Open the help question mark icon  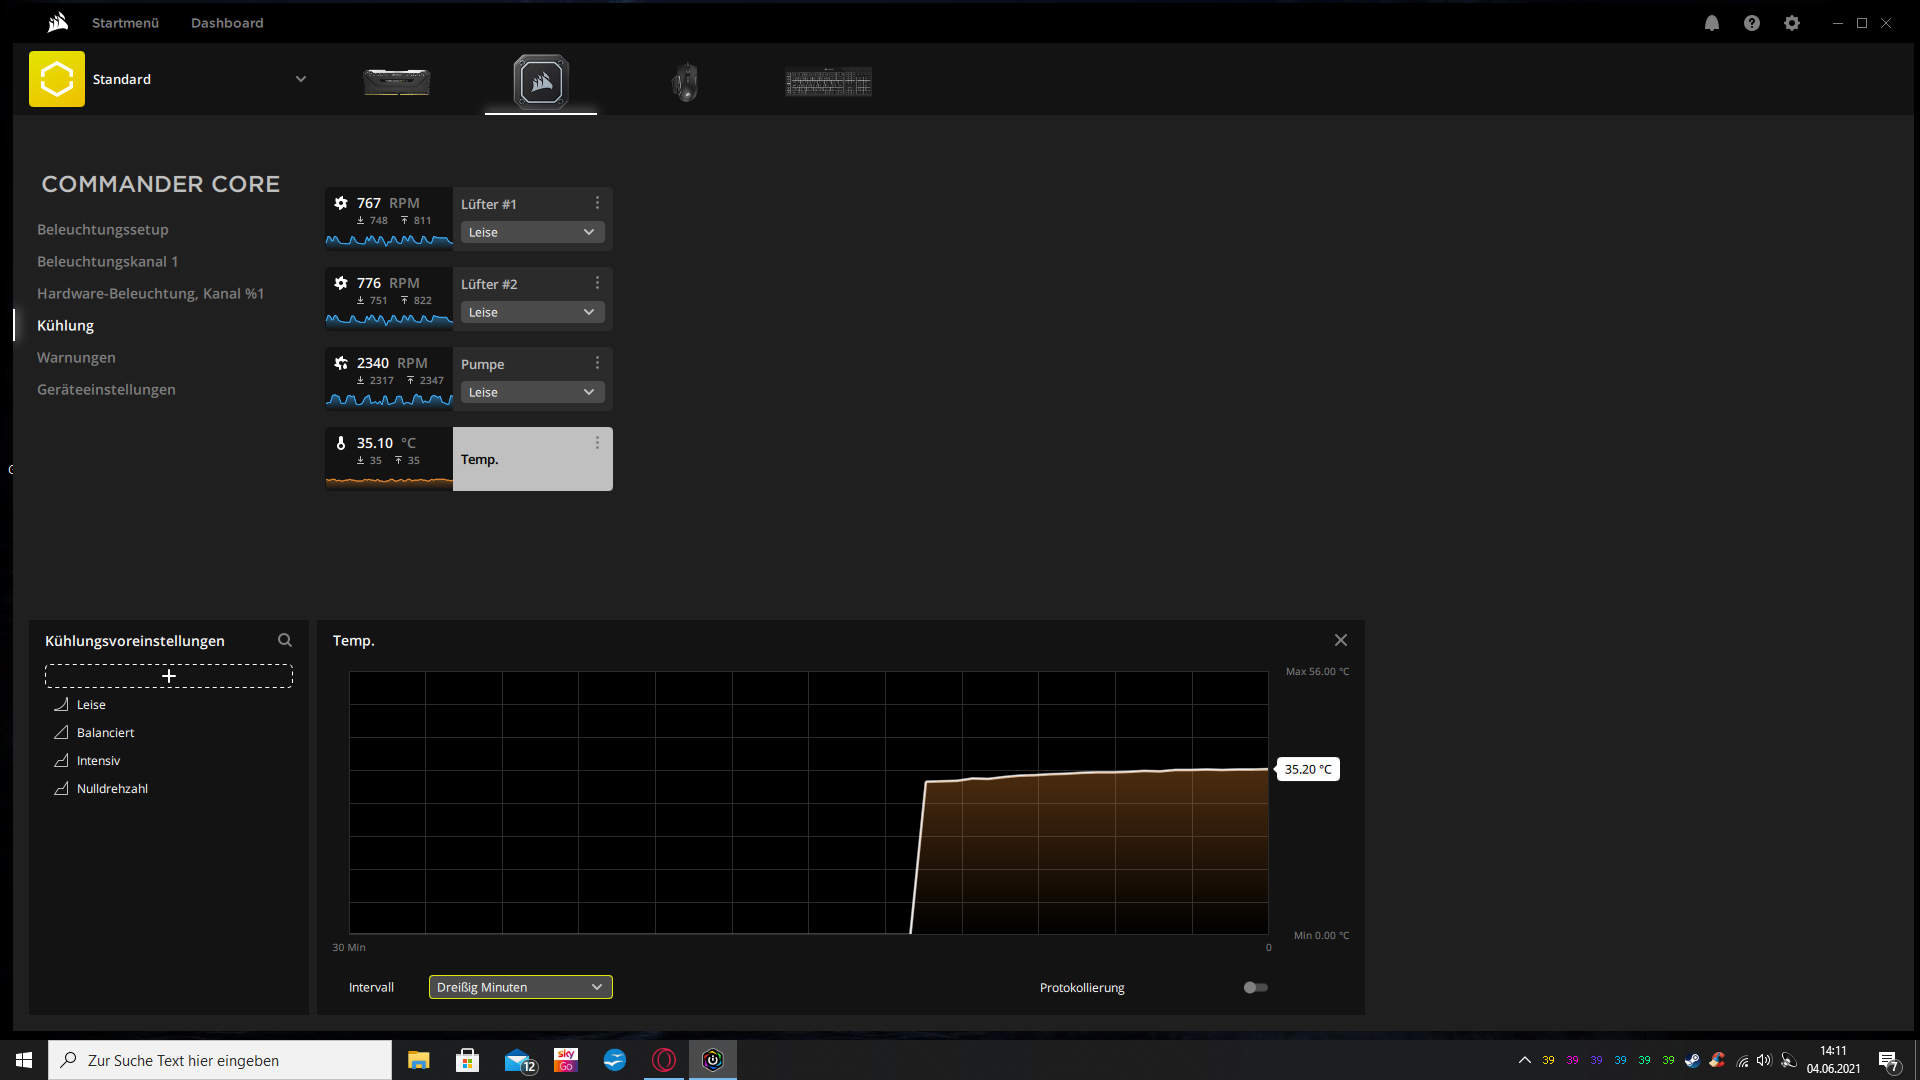click(x=1752, y=23)
